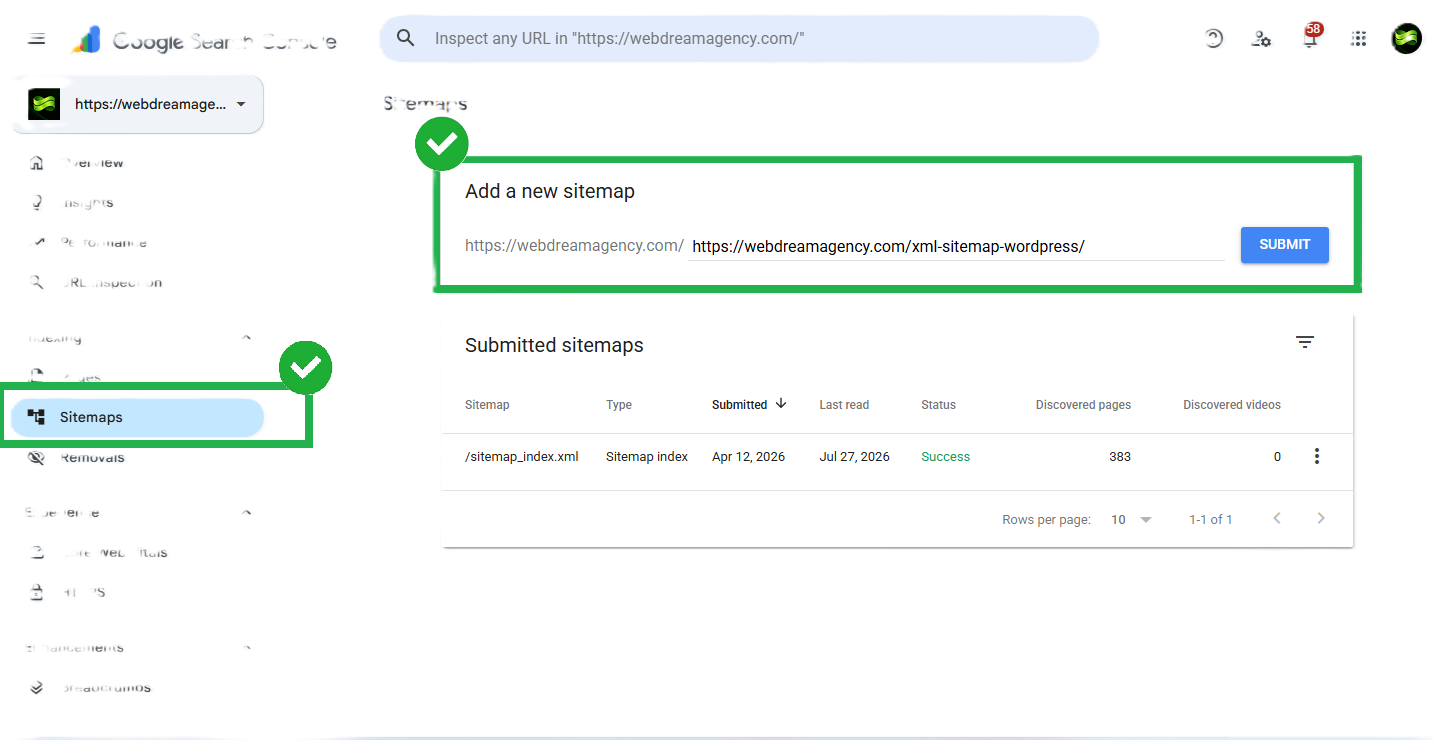Viewport: 1440px width, 740px height.
Task: Click the Apr 12, 2026 submitted date
Action: [x=748, y=457]
